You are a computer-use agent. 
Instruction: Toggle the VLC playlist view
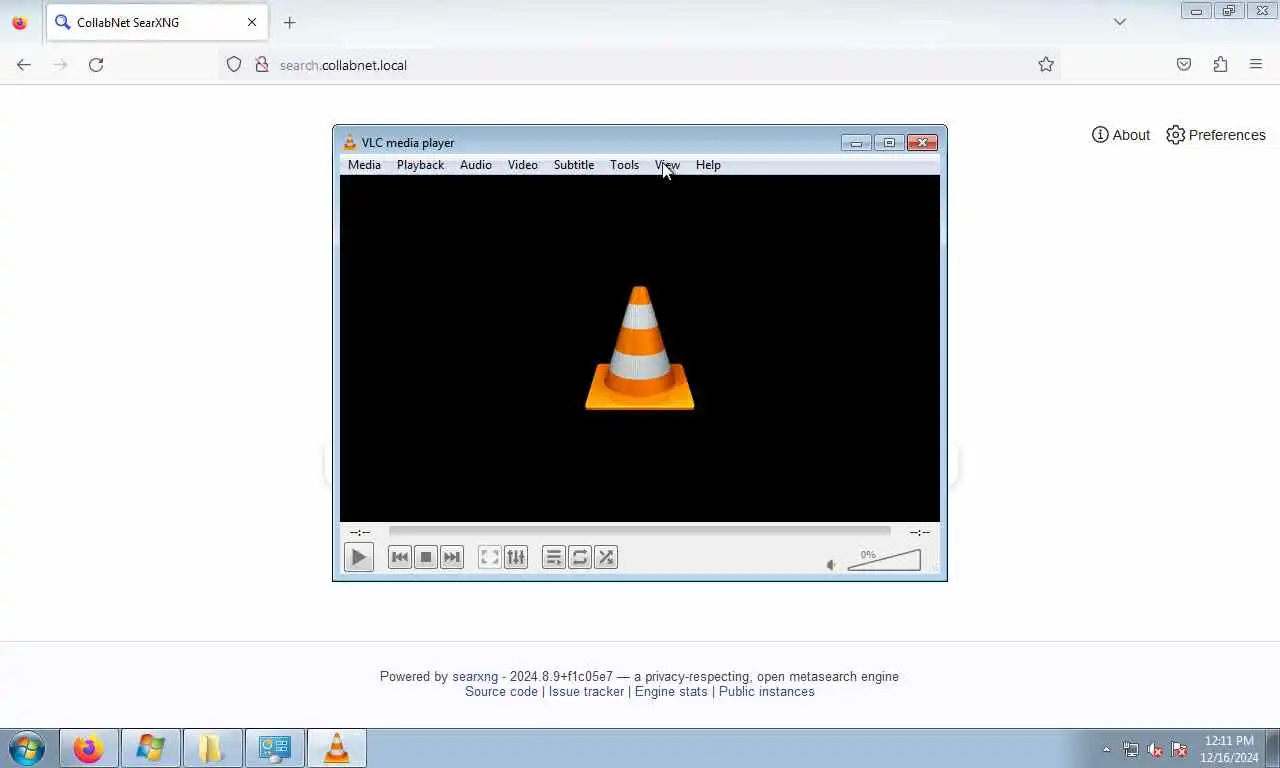click(553, 557)
